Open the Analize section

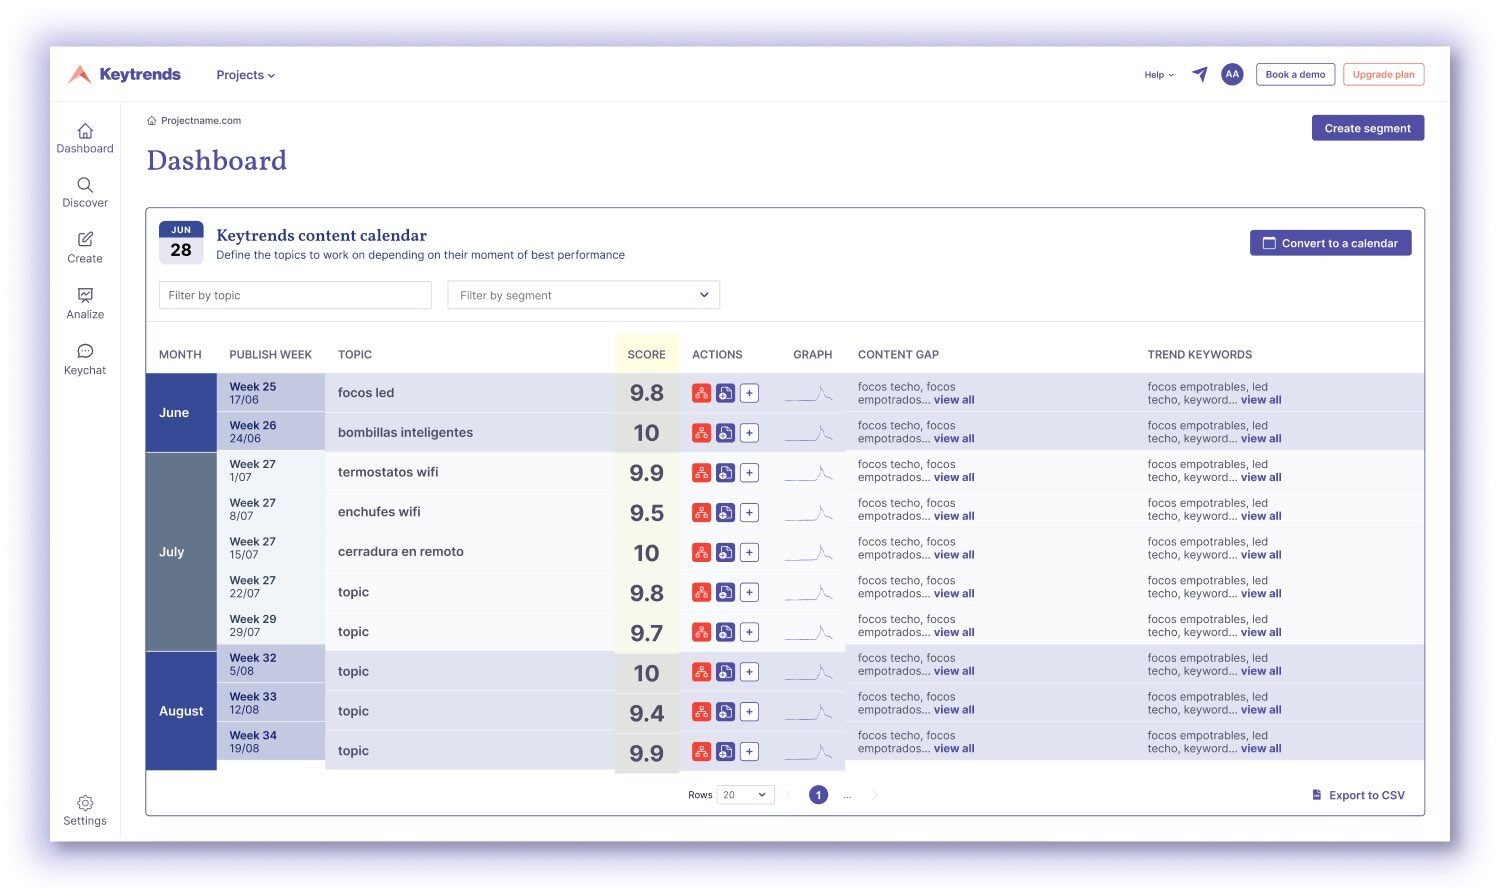coord(85,304)
